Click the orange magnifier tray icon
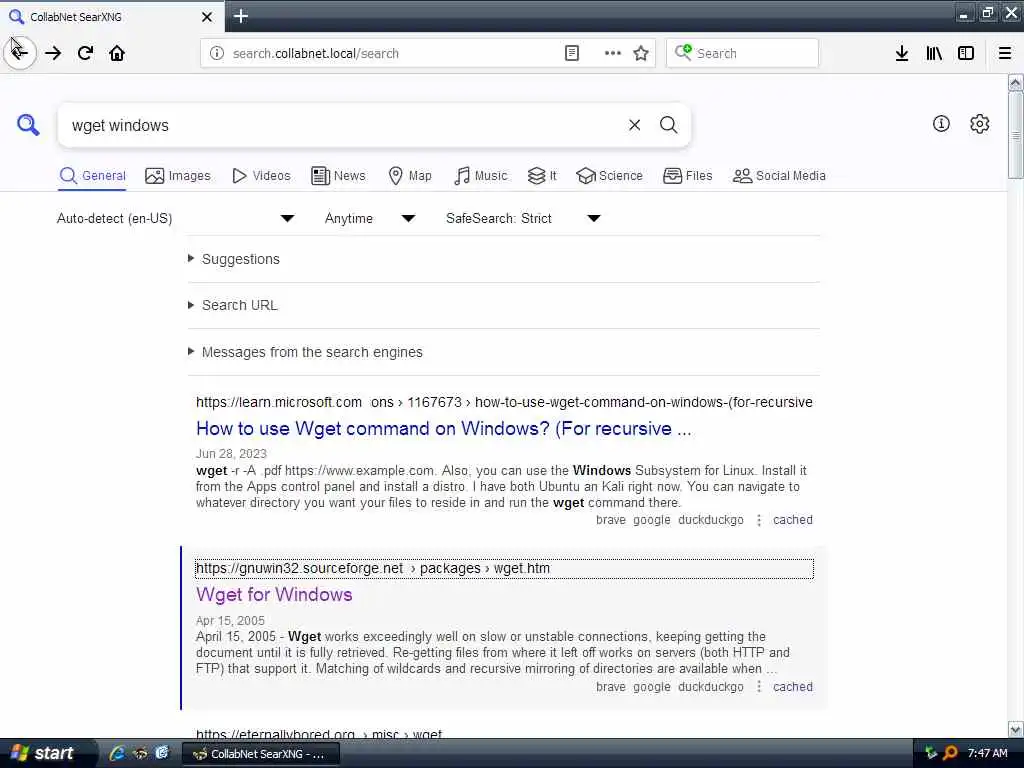Image resolution: width=1024 pixels, height=768 pixels. pyautogui.click(x=950, y=753)
